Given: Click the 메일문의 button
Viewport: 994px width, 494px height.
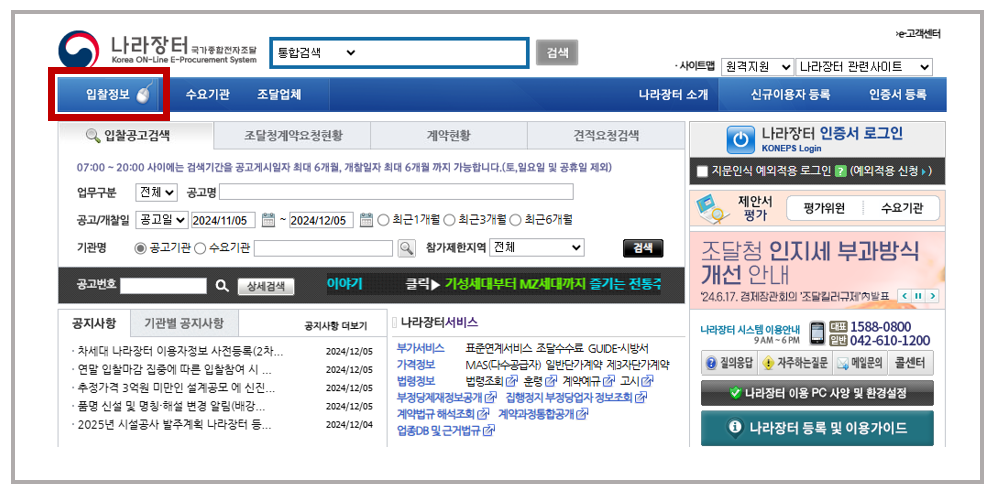Looking at the screenshot, I should (x=860, y=363).
